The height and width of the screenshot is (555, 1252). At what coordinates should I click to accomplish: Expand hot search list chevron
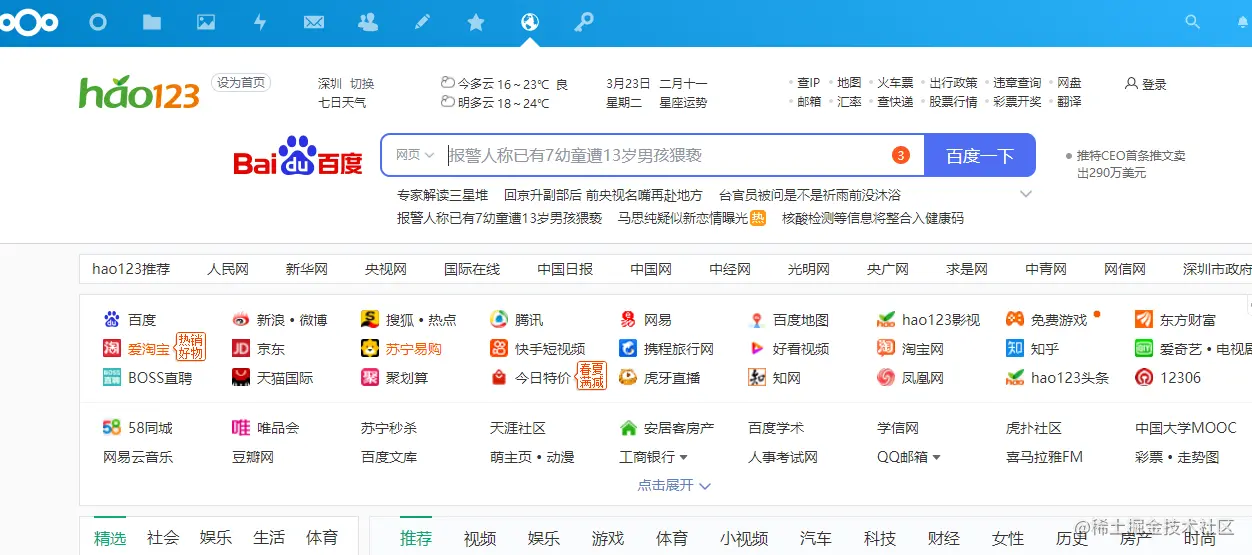(1025, 195)
